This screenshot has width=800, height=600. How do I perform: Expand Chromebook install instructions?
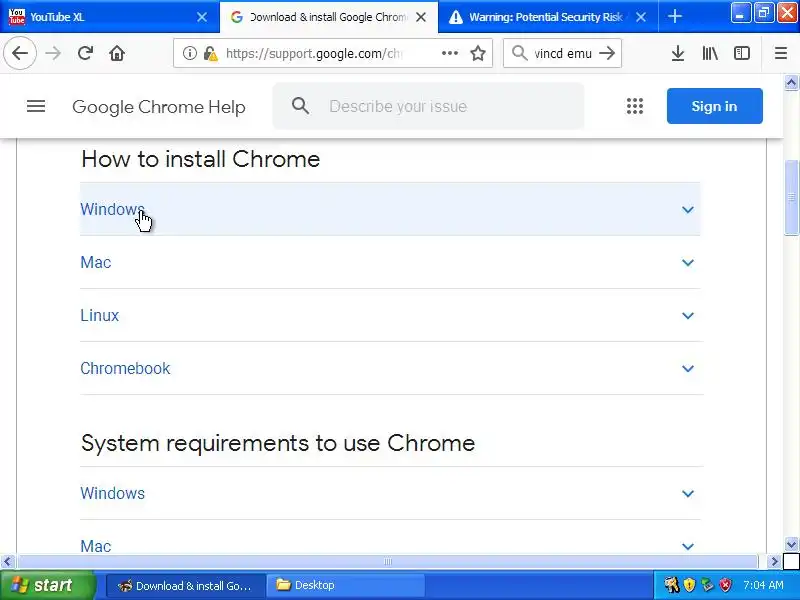390,368
